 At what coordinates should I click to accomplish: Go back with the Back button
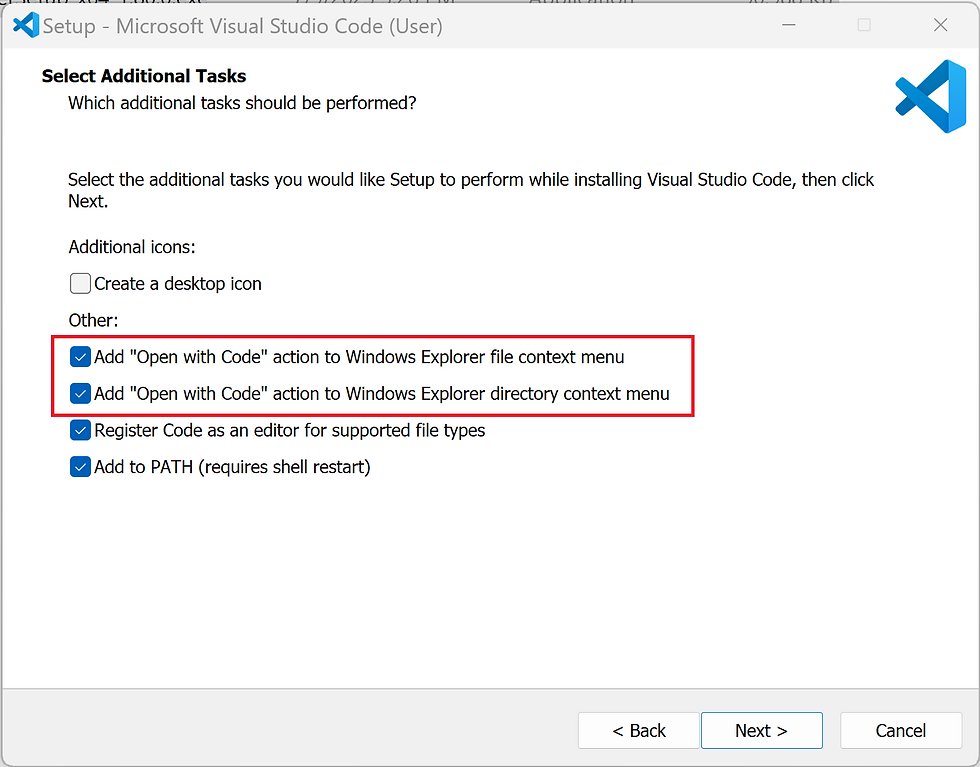[639, 731]
